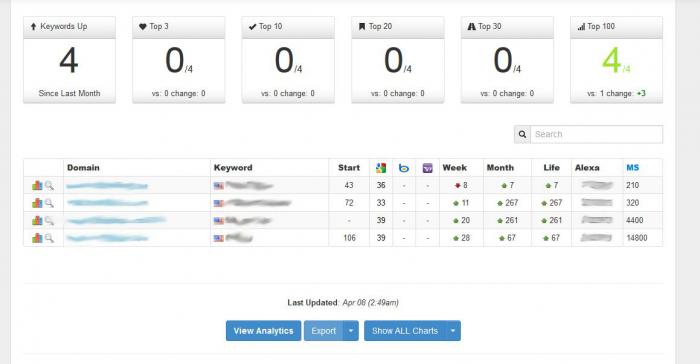Sort by Bing rank column icon

pyautogui.click(x=404, y=168)
